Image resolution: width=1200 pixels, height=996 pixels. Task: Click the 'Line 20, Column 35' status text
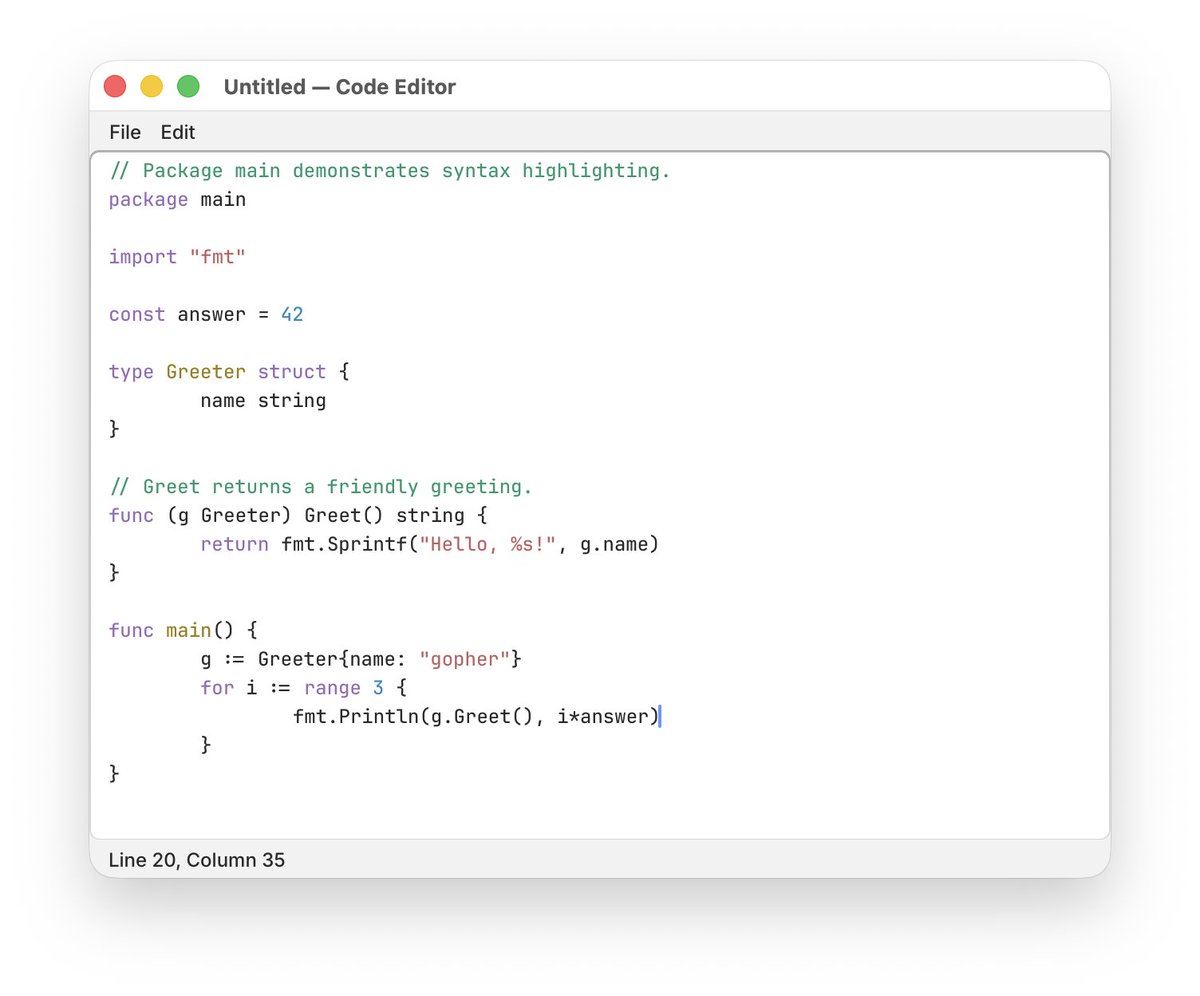coord(197,860)
